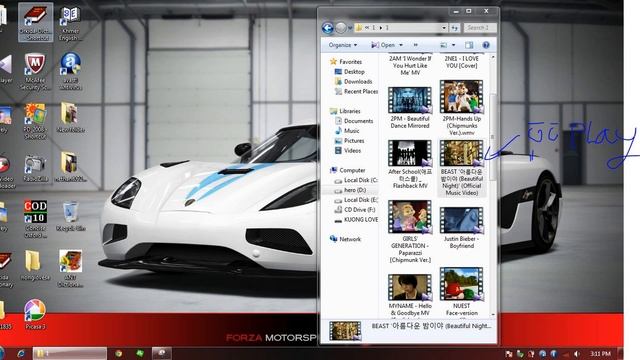Click the 2NE1 - I LOVE YOU [Cover] filename

[461, 62]
